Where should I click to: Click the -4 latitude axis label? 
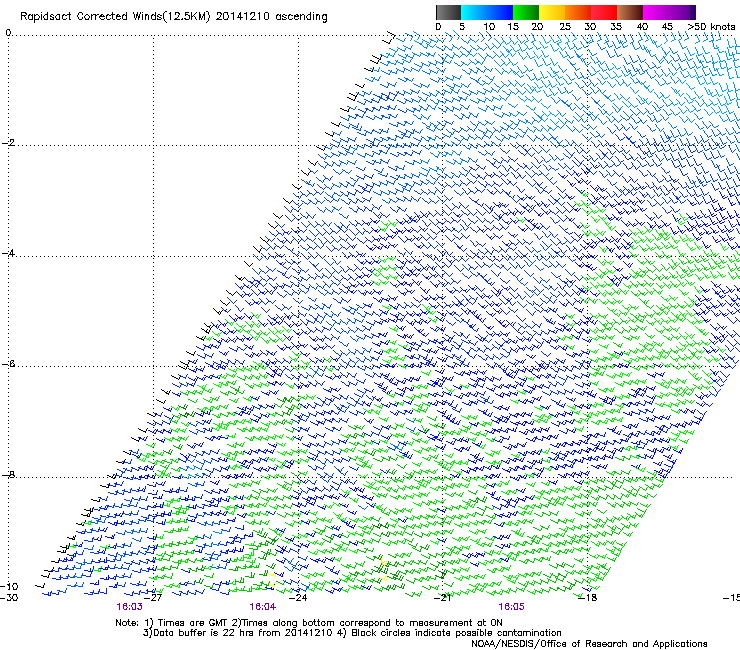click(8, 253)
